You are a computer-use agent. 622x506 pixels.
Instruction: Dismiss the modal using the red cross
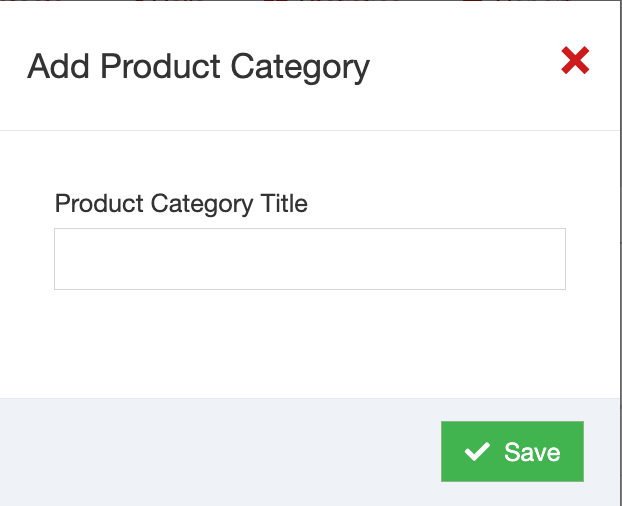(575, 62)
